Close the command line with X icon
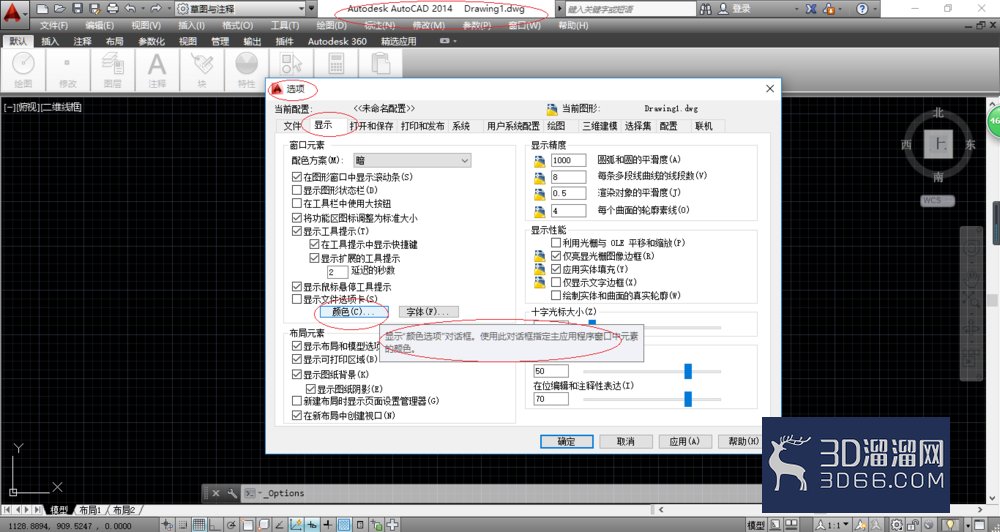 point(216,493)
